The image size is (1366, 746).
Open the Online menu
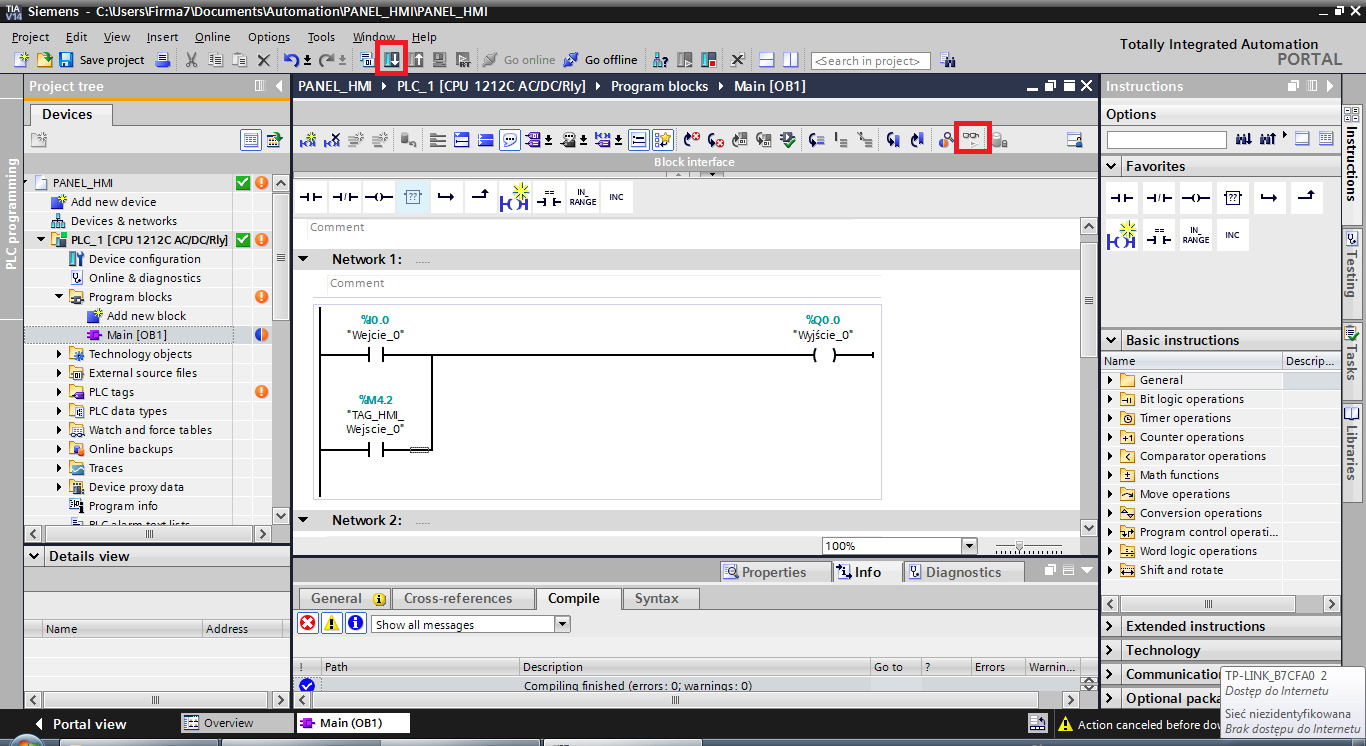[x=212, y=37]
